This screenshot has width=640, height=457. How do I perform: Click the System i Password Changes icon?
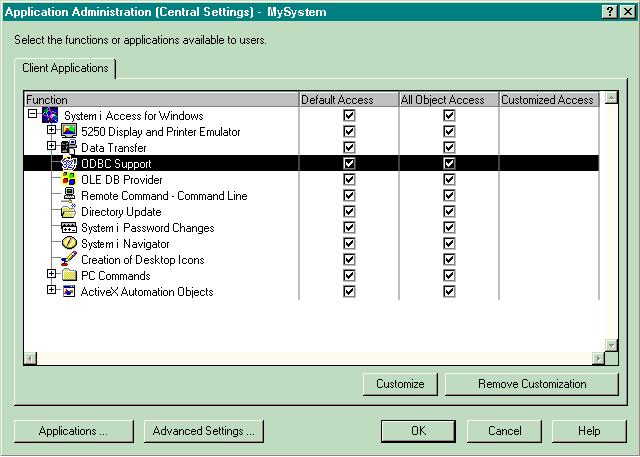click(69, 227)
